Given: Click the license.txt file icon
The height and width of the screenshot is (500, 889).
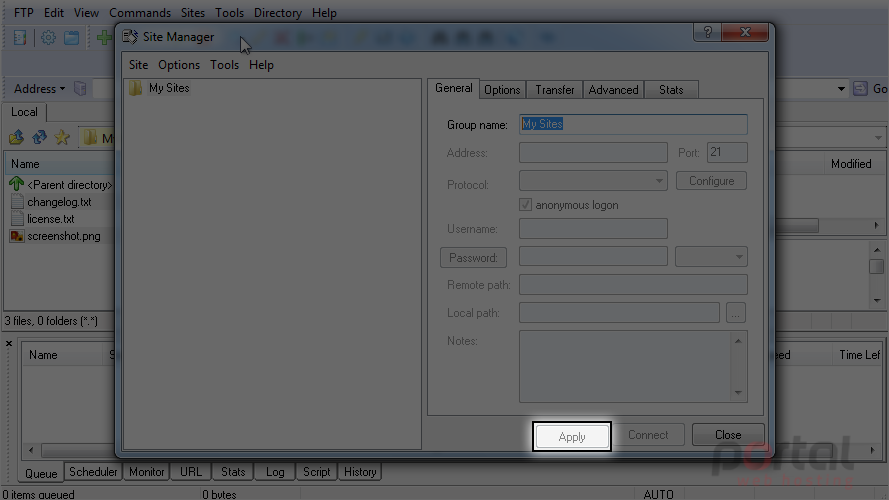Looking at the screenshot, I should coord(18,218).
